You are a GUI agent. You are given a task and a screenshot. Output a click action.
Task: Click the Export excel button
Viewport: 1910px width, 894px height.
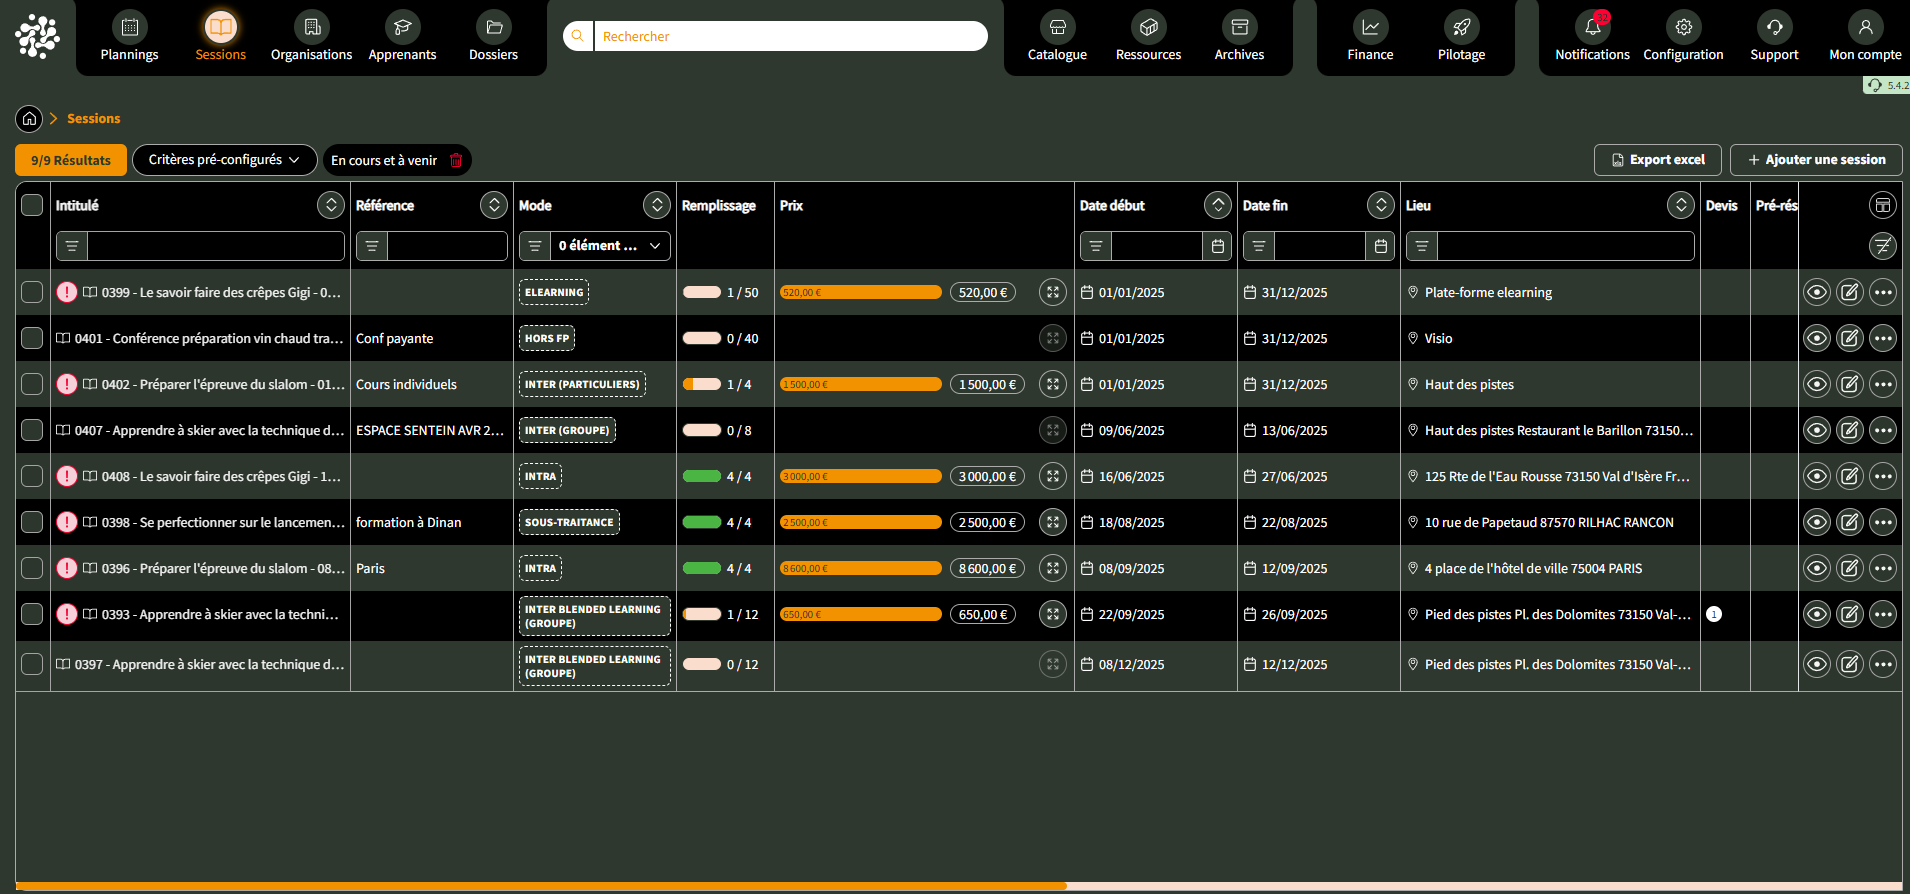point(1657,160)
